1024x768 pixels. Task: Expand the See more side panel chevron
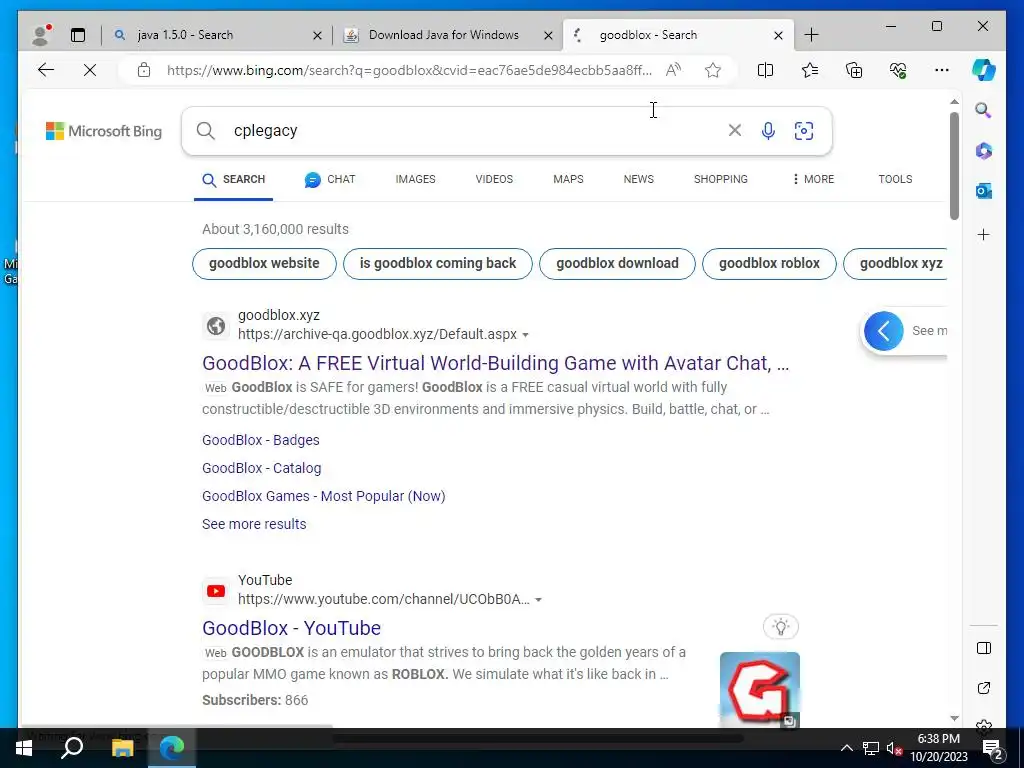pyautogui.click(x=884, y=331)
